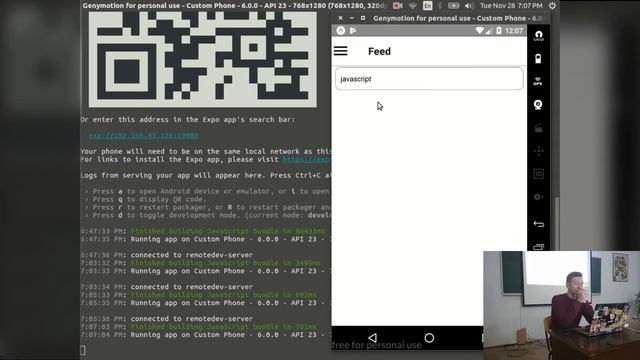Click Genymotion sidebar recent apps button

coord(538,247)
